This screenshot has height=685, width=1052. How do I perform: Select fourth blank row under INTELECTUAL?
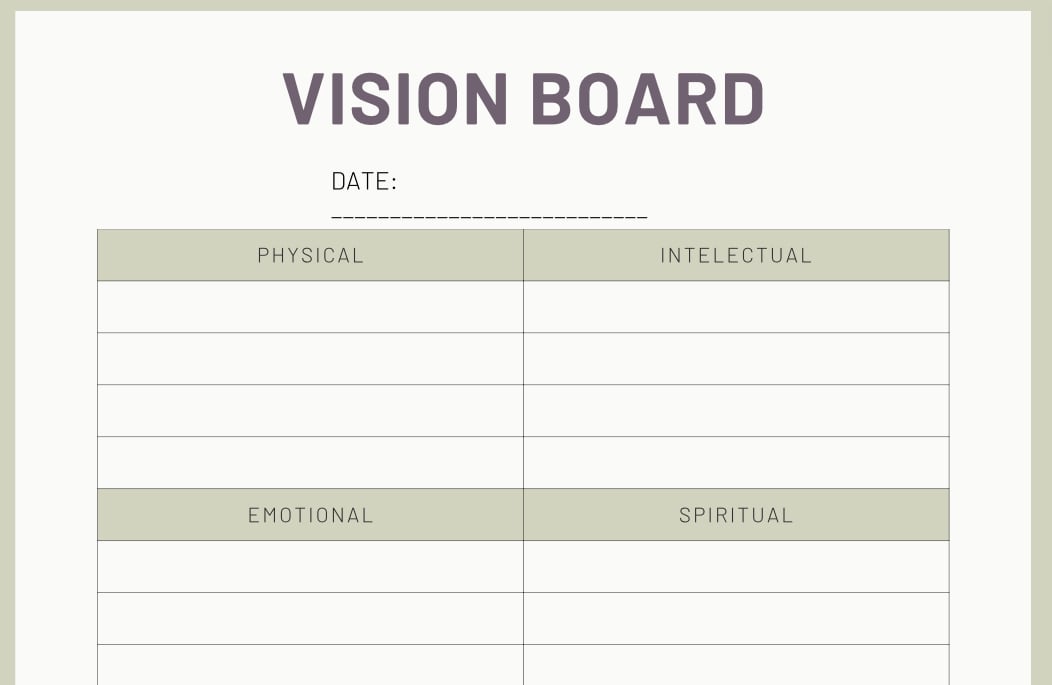736,463
